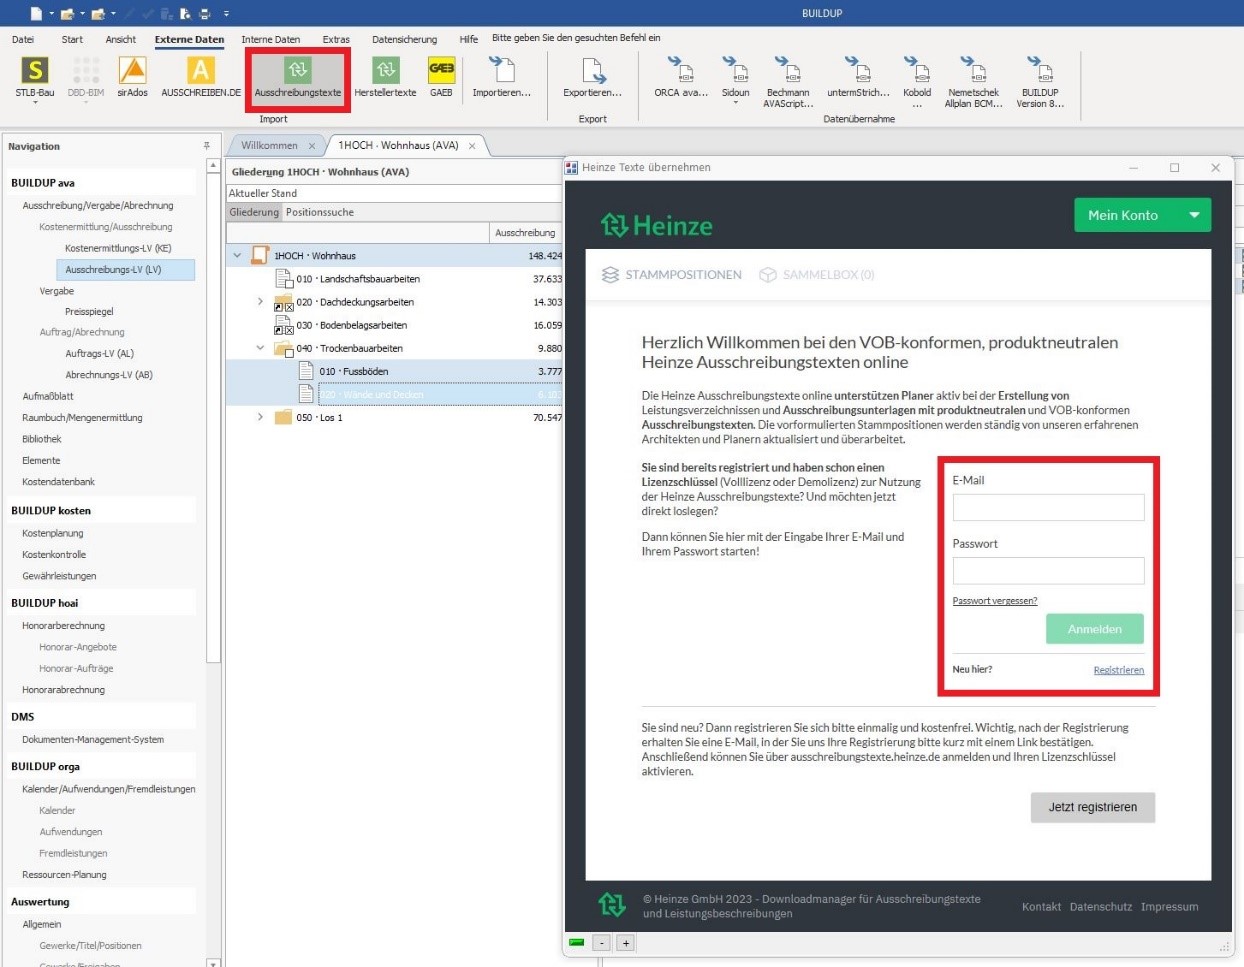Select the STAMMPOSITIONEN tab in Heinze

672,275
